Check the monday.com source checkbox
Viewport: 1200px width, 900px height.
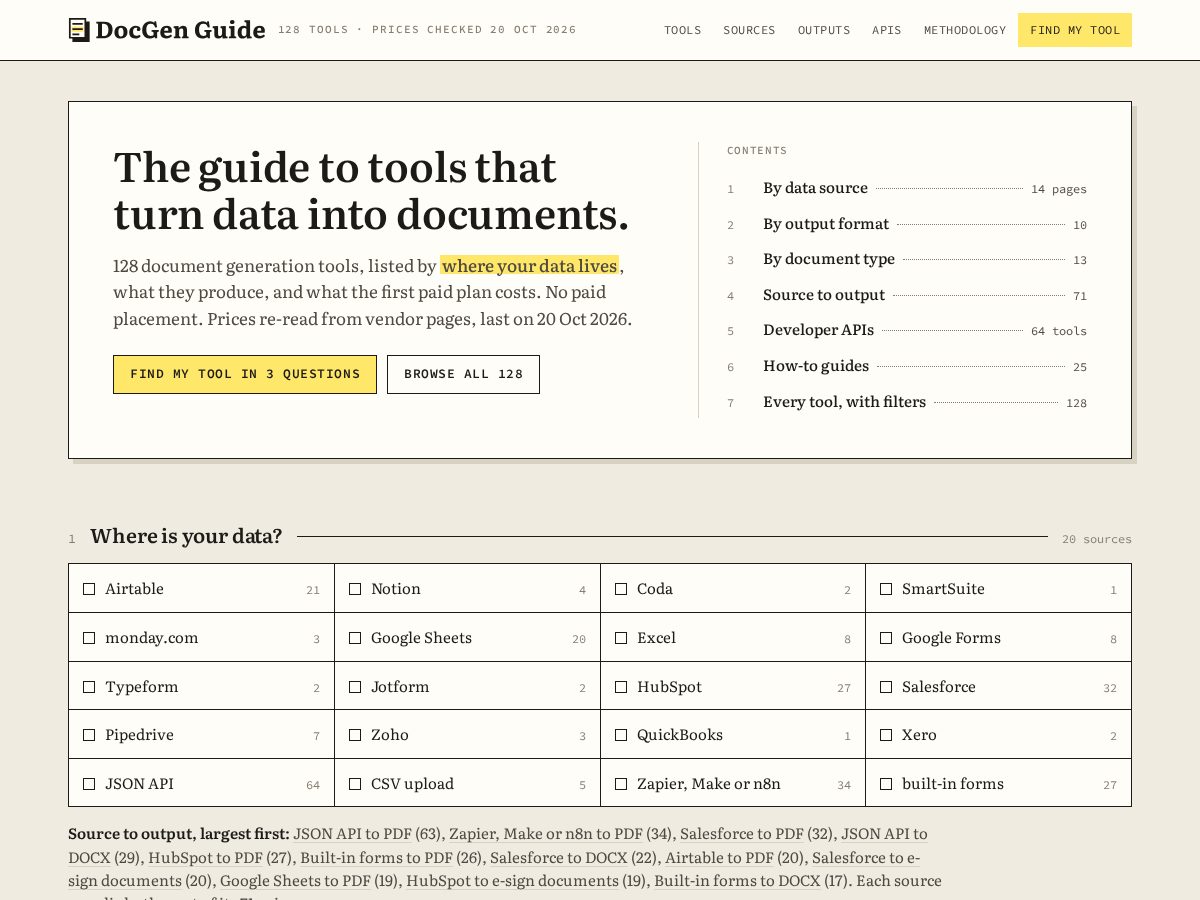click(x=89, y=638)
